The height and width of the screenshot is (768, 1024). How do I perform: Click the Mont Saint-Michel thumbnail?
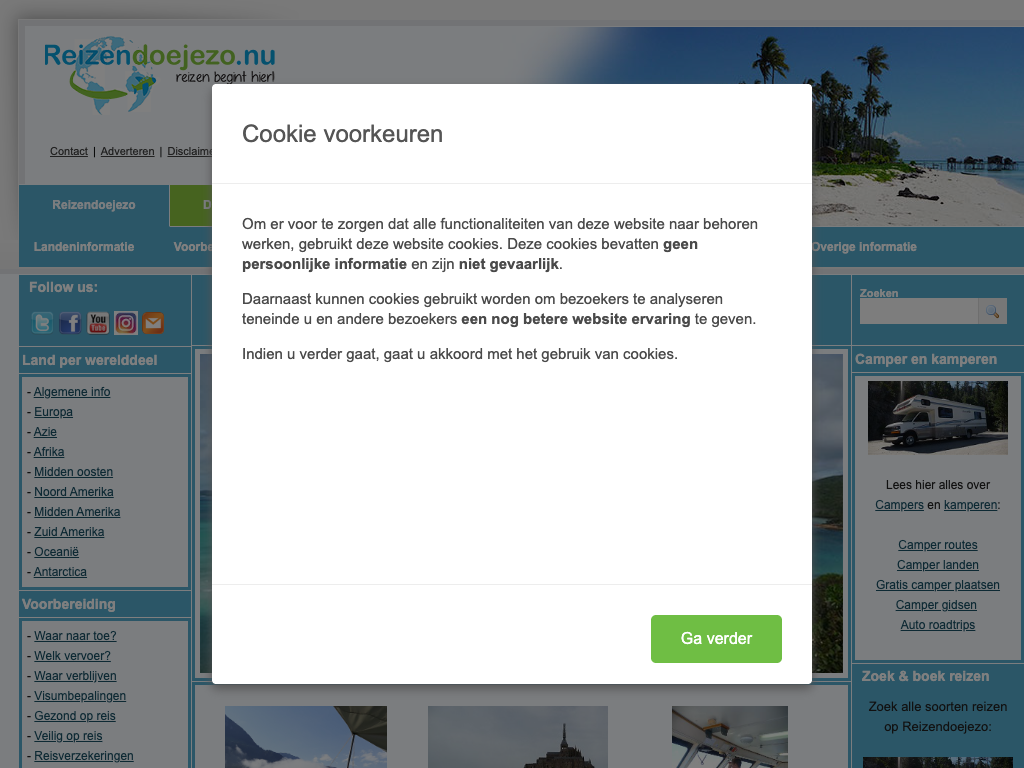tap(518, 737)
